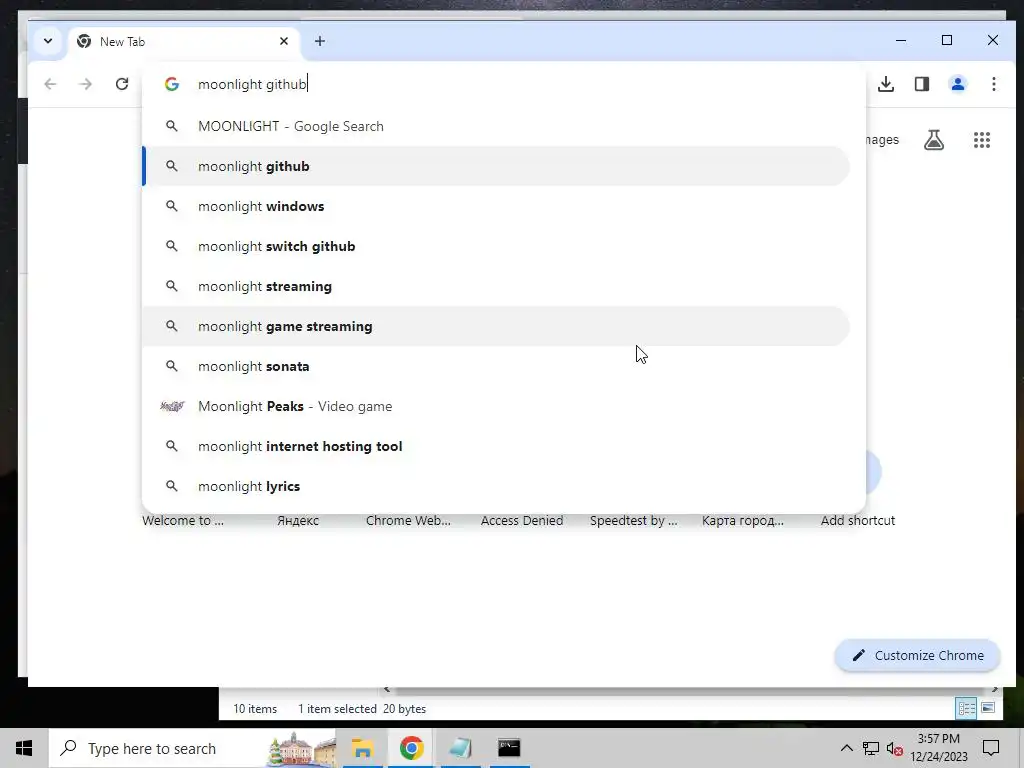Click the Chrome taskbar icon
The width and height of the screenshot is (1024, 768).
(411, 748)
